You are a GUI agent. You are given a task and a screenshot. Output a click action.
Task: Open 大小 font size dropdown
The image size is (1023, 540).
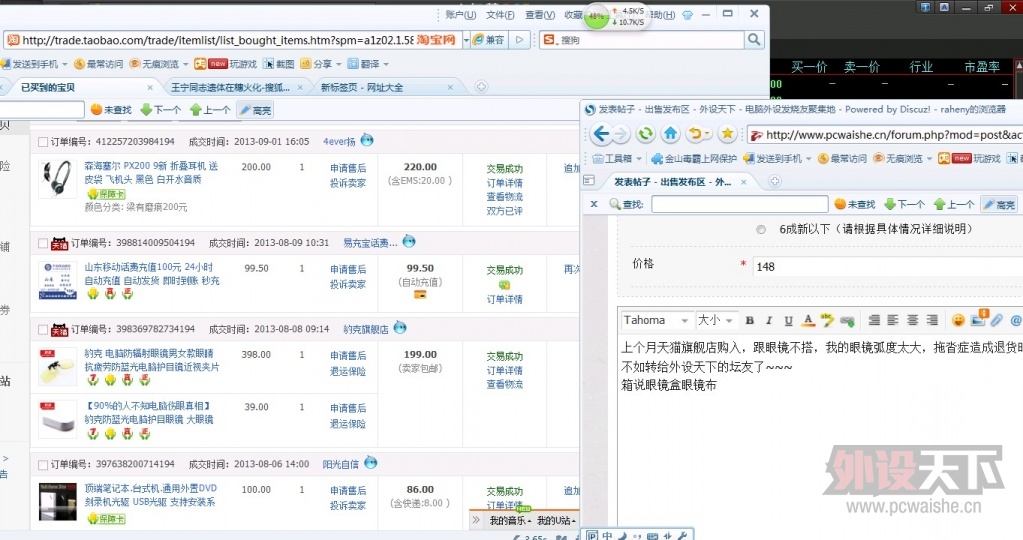715,320
